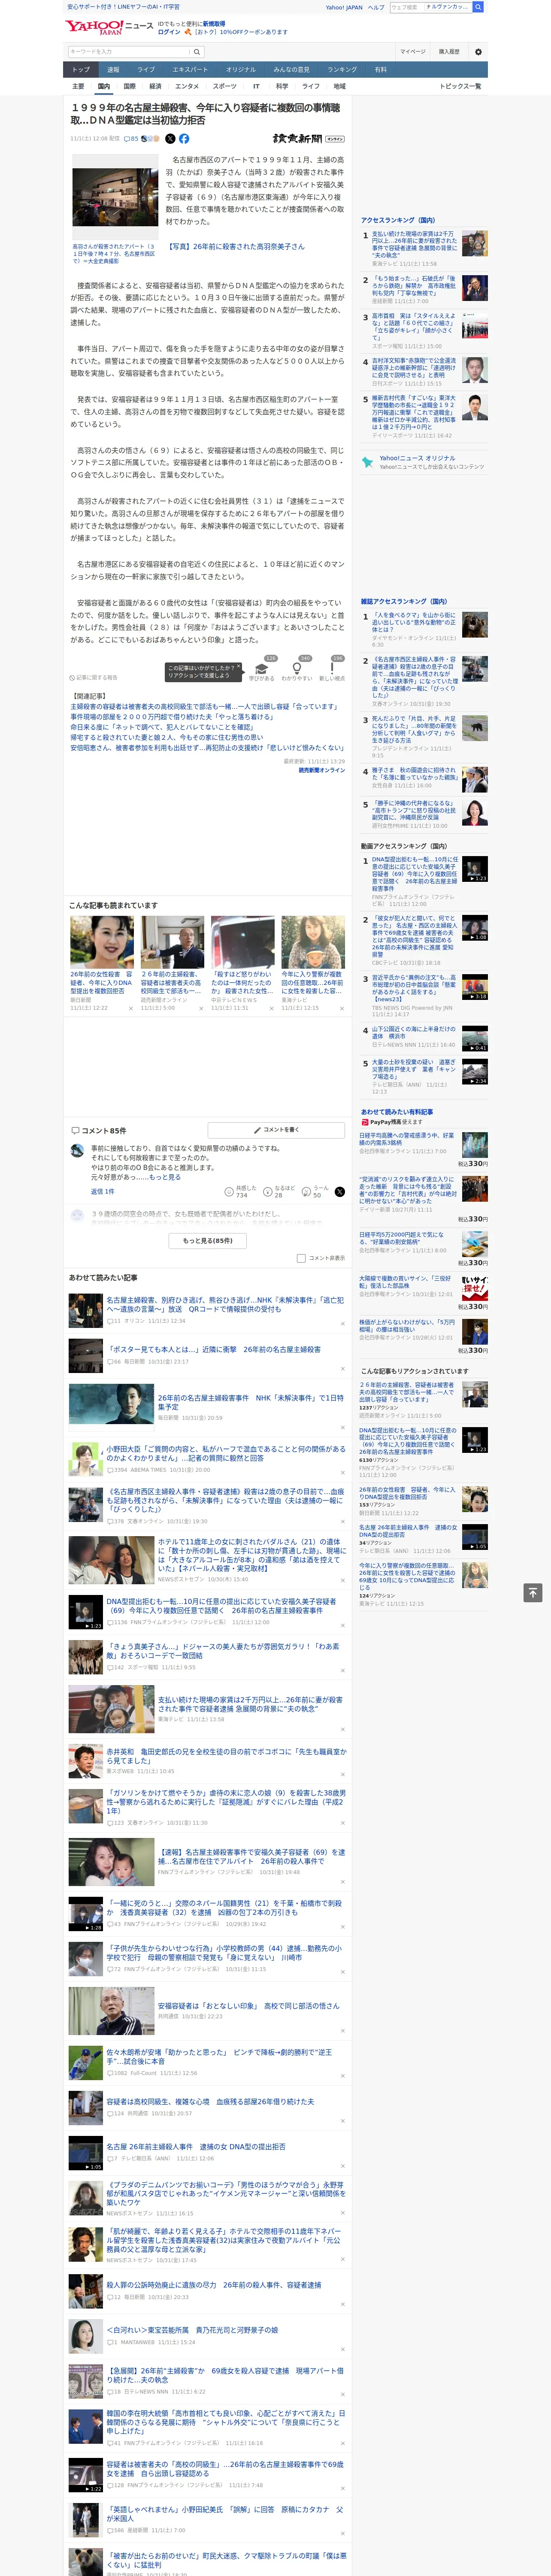The image size is (551, 2576).
Task: Open article 26年前の名古屋主婦殺害事件 NHK「未解決事件」
Action: 250,1402
